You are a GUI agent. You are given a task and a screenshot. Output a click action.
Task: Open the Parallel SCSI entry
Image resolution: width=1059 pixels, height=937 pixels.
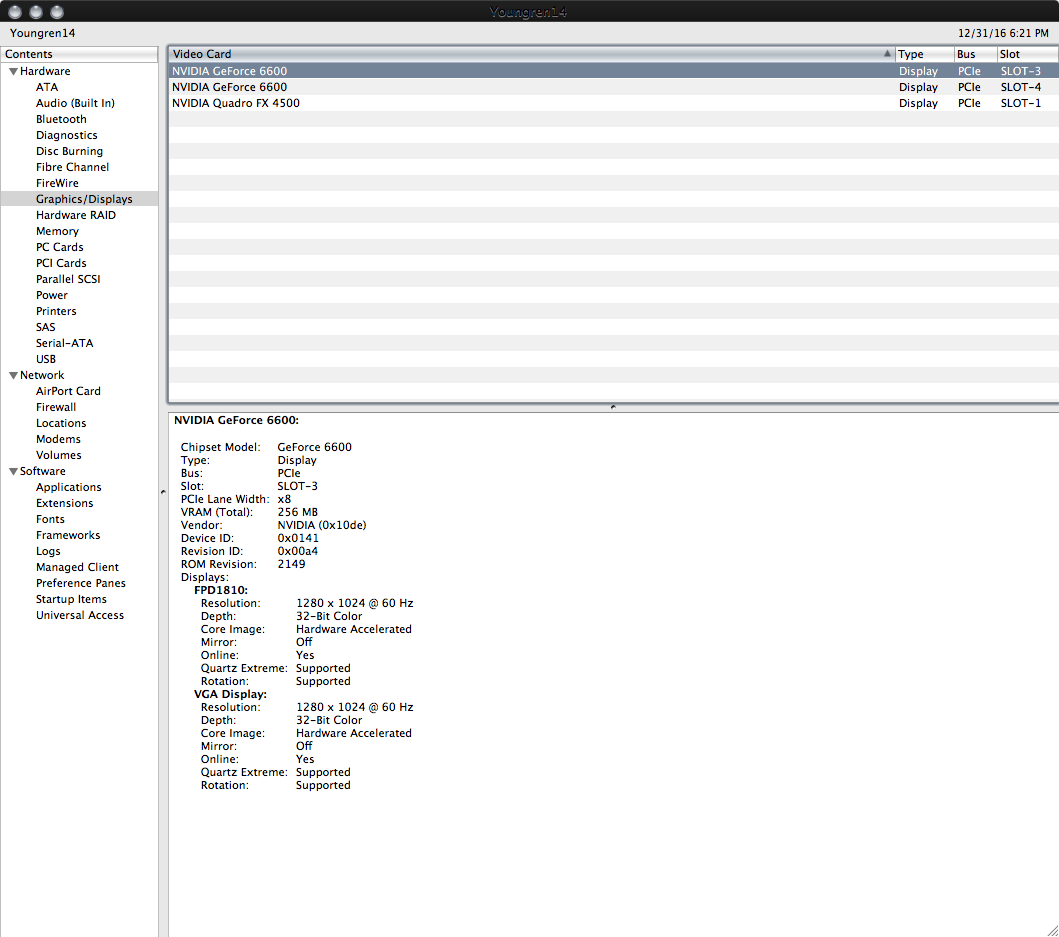click(x=68, y=279)
